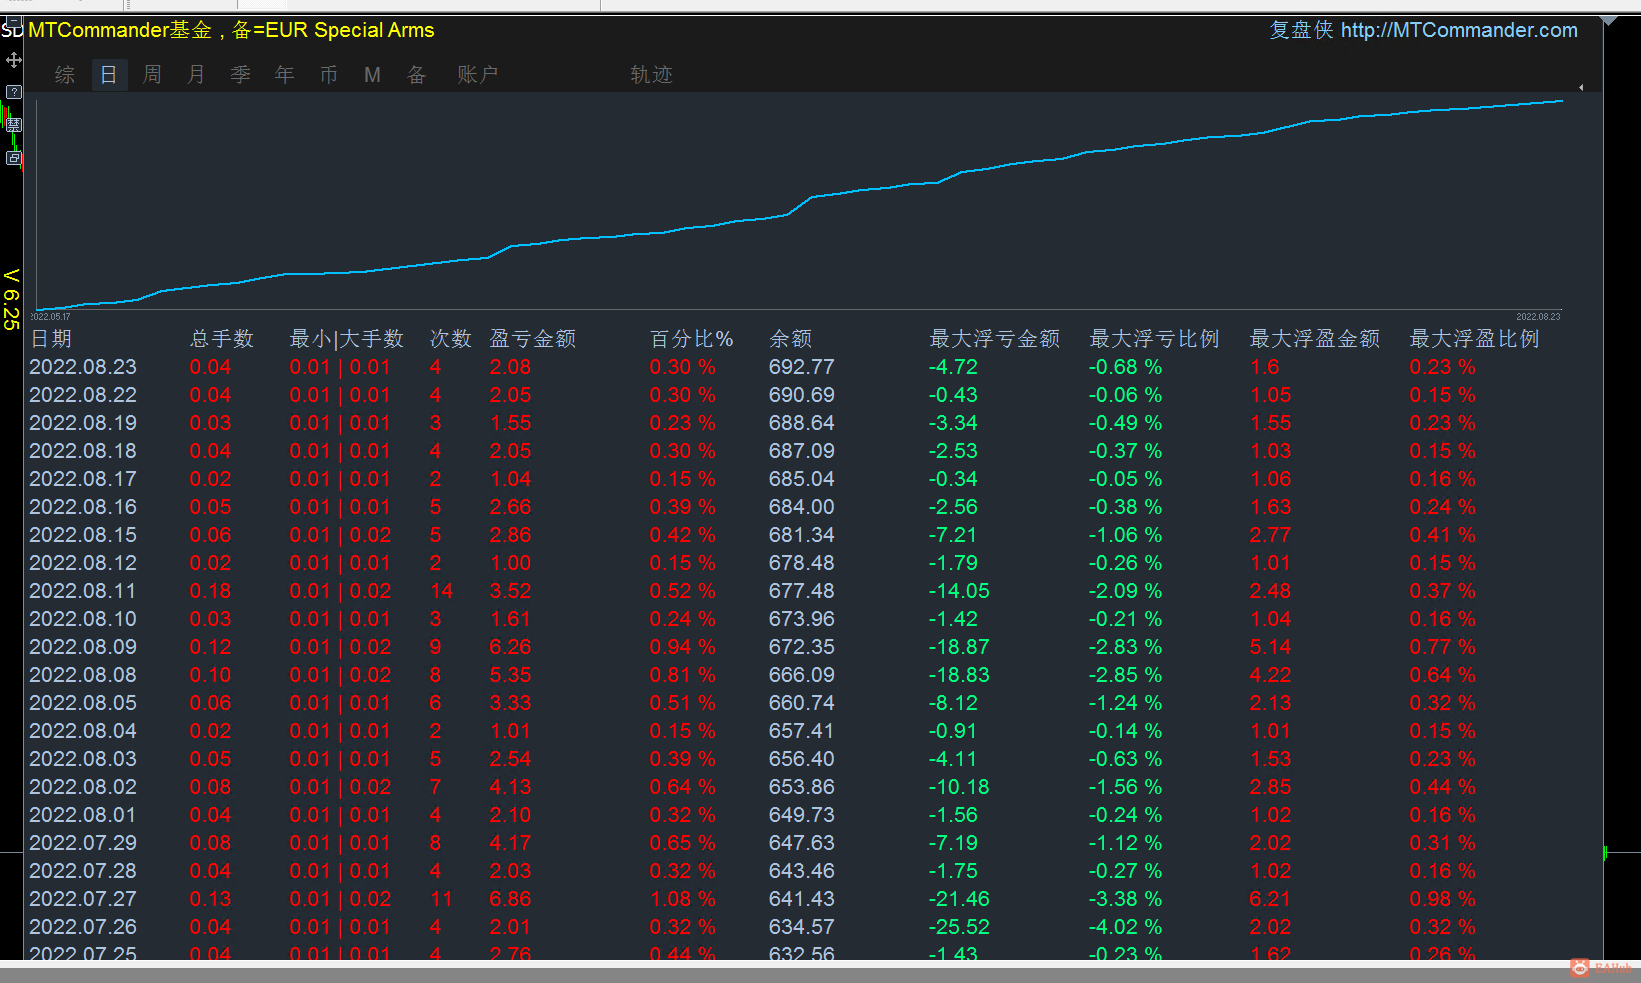This screenshot has width=1641, height=983.
Task: Select the M tab
Action: click(x=372, y=75)
